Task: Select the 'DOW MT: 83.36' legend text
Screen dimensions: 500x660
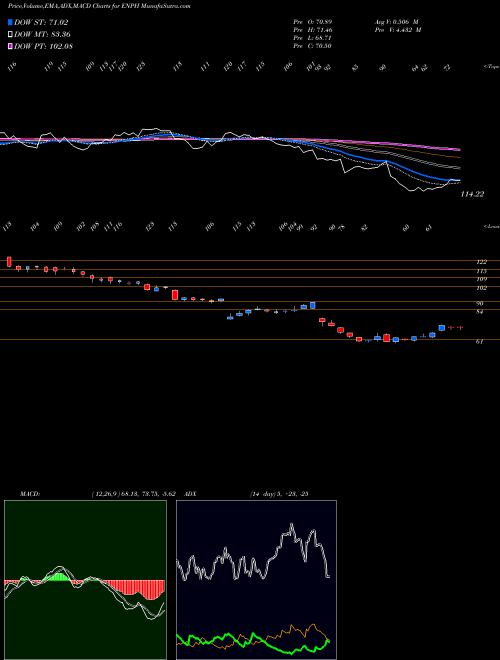Action: 43,35
